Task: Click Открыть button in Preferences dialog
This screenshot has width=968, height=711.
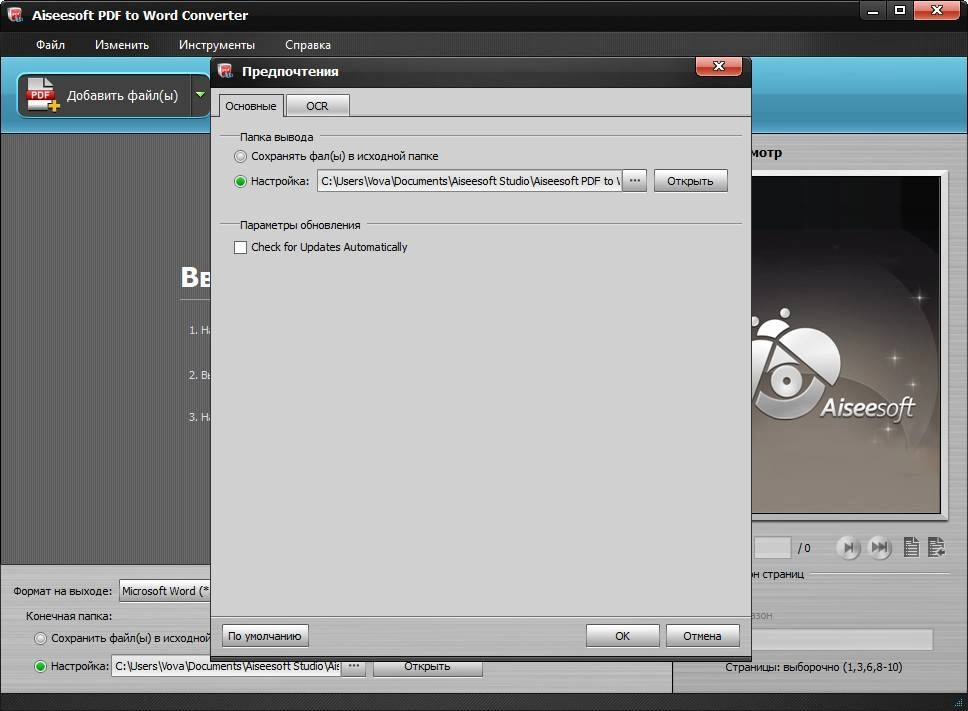Action: (690, 181)
